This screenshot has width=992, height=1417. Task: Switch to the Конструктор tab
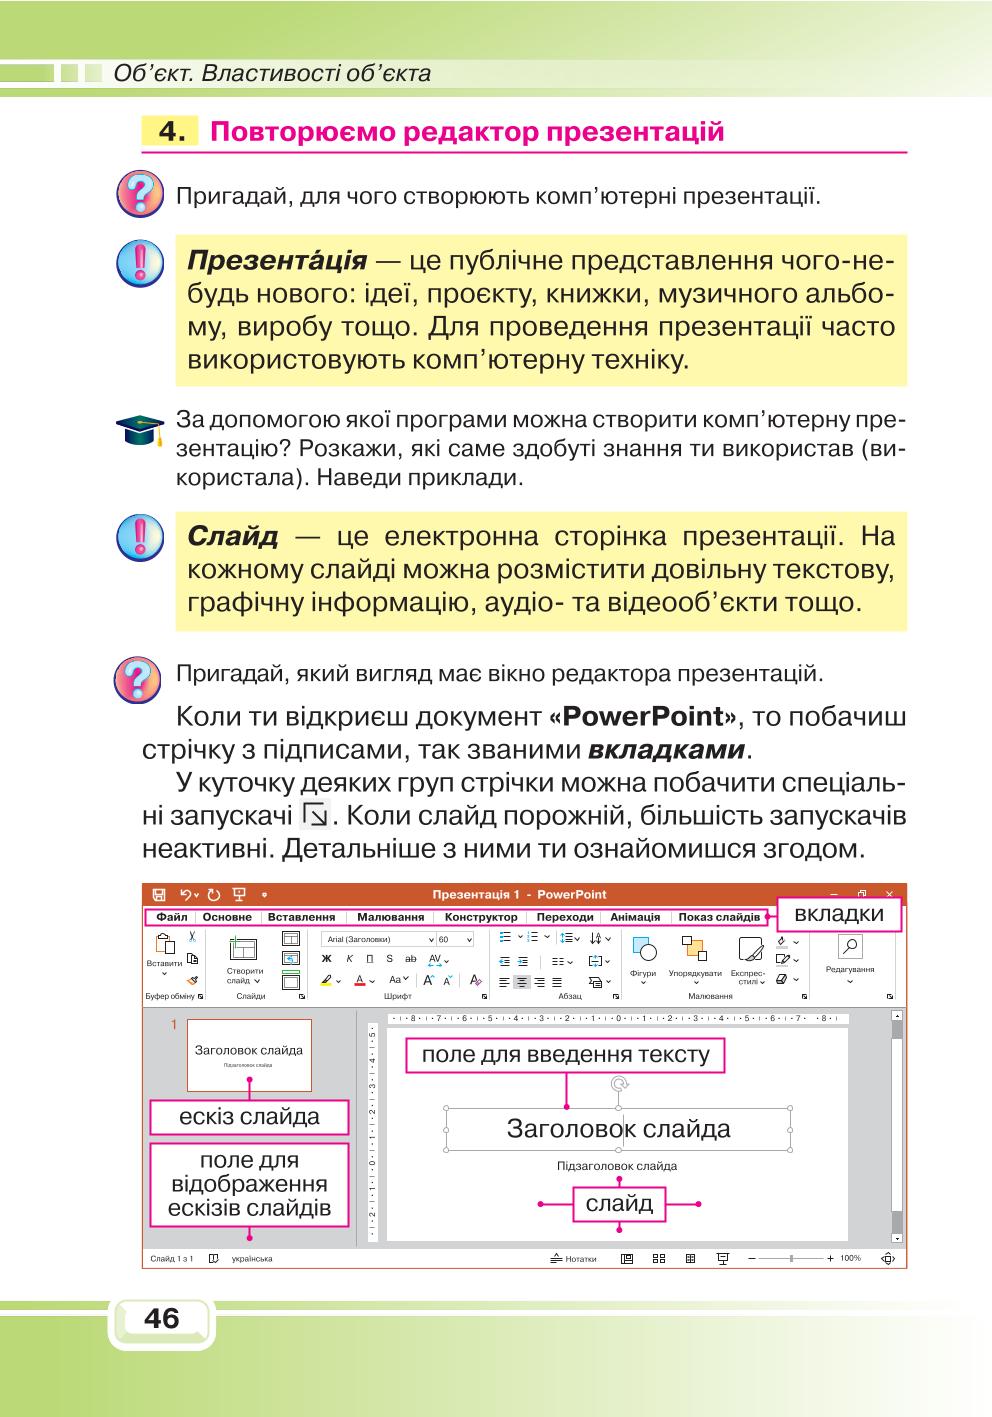[481, 917]
